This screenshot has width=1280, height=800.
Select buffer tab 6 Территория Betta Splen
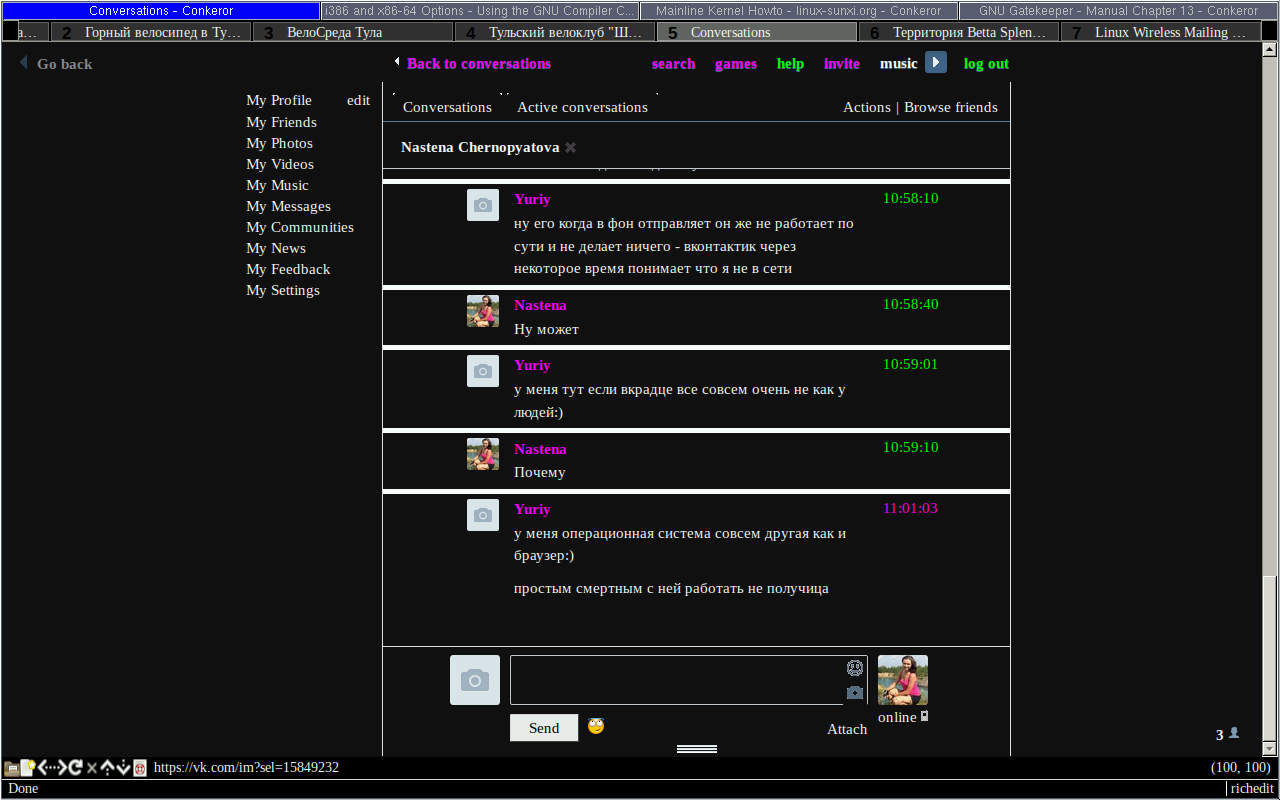(959, 32)
